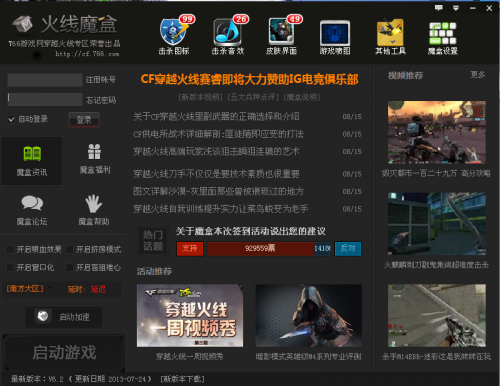Open the title bar dropdown menu arrow
This screenshot has width=500, height=386.
(456, 8)
